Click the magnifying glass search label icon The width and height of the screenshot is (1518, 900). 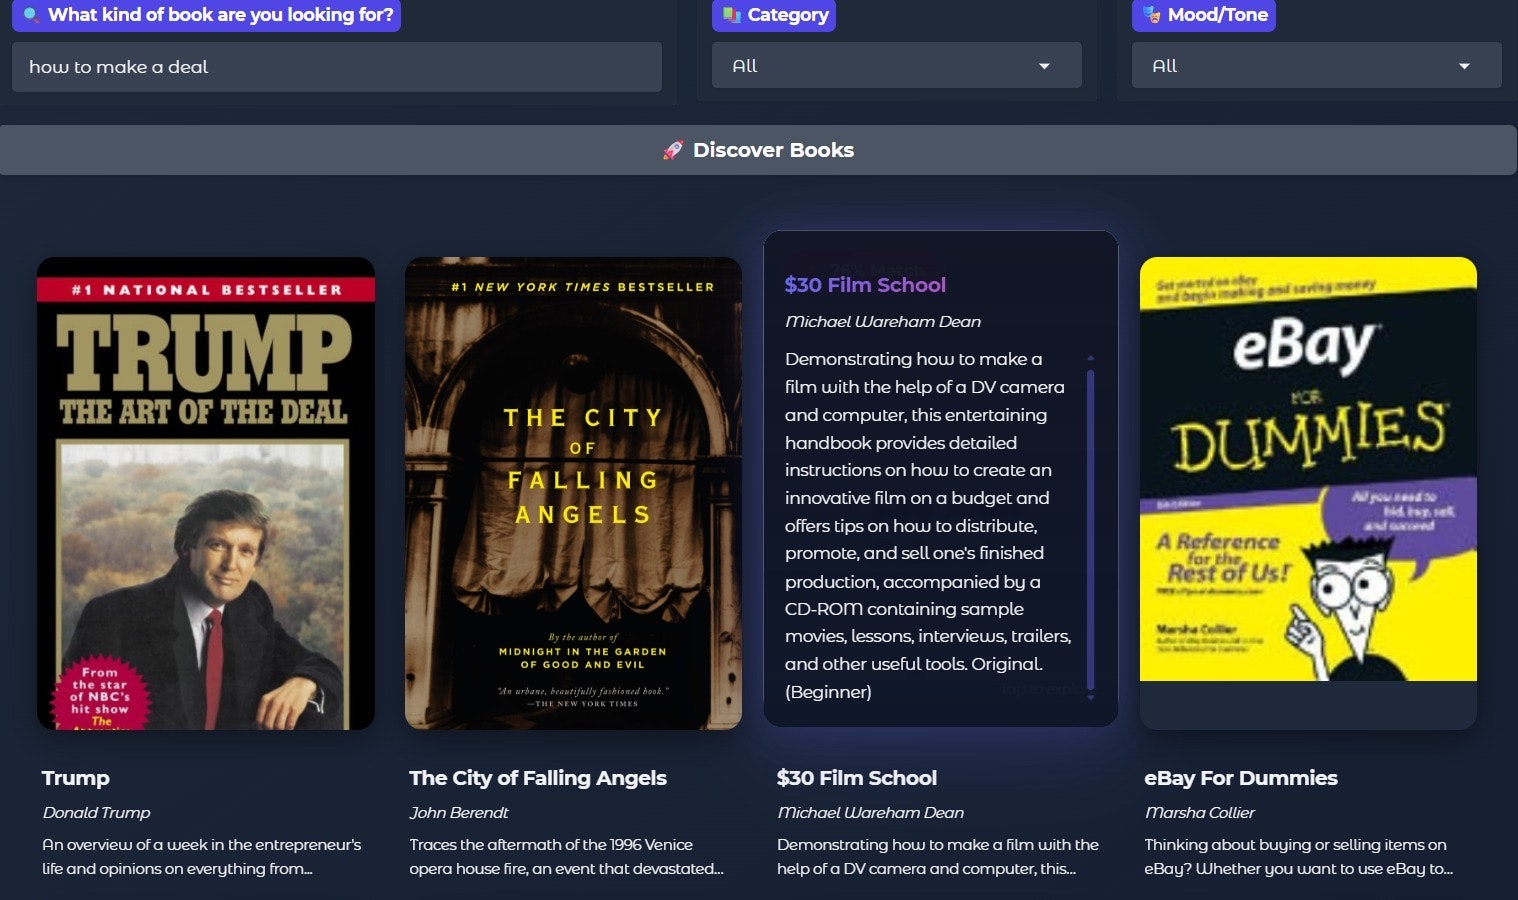tap(31, 15)
